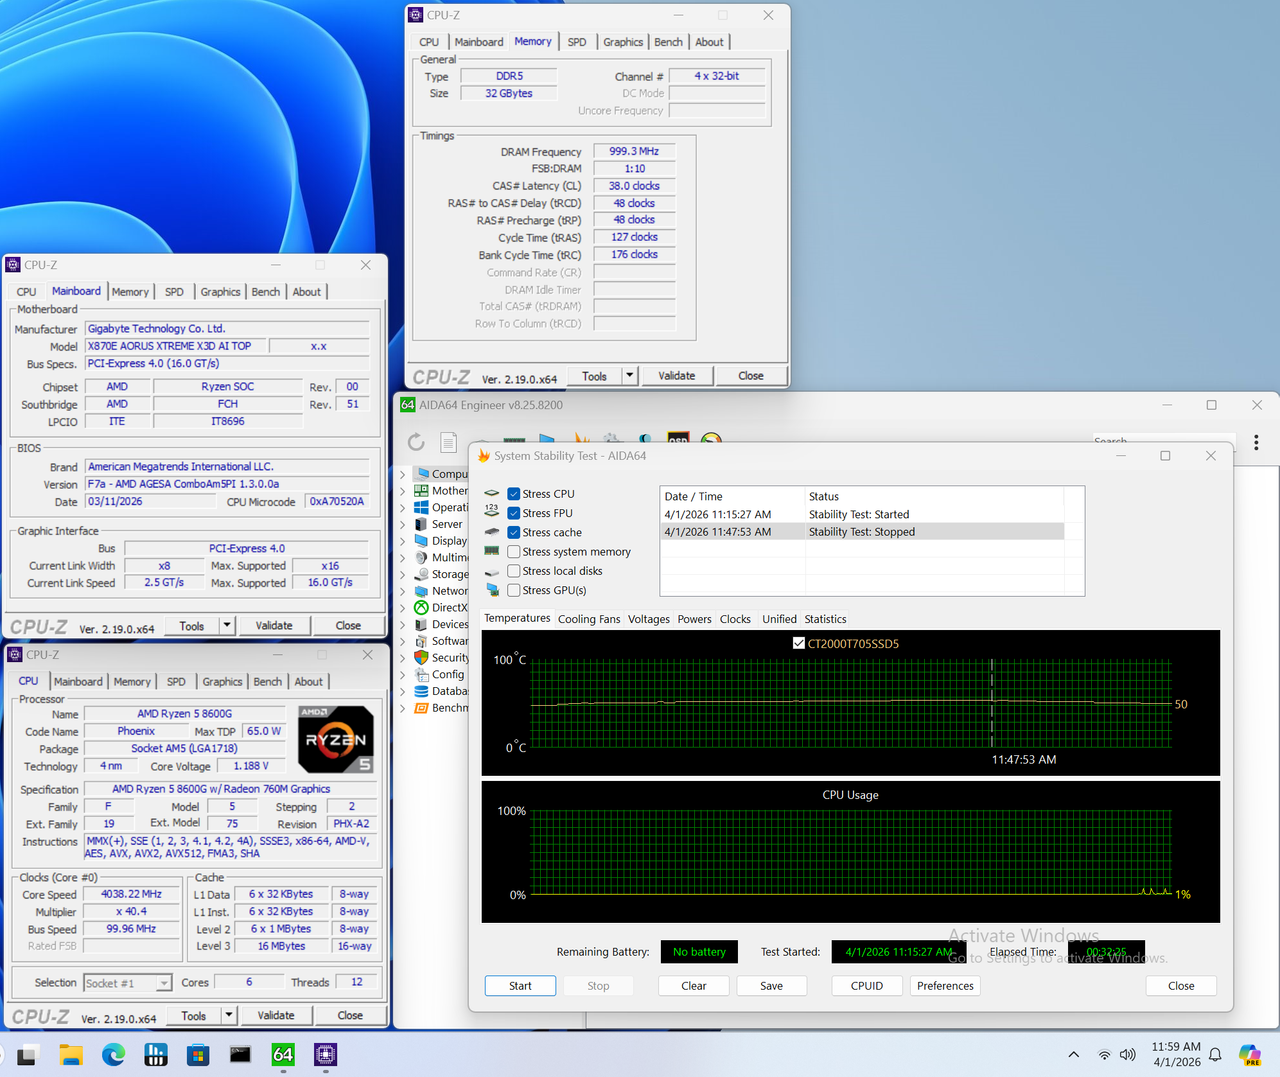The image size is (1280, 1077).
Task: Select the Security shield tree icon
Action: pyautogui.click(x=421, y=658)
